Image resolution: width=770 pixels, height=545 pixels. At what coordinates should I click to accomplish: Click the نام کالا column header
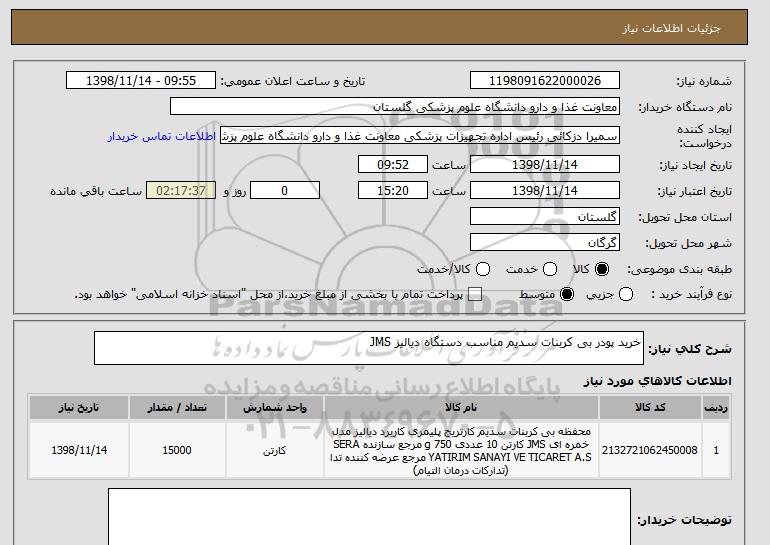point(461,408)
